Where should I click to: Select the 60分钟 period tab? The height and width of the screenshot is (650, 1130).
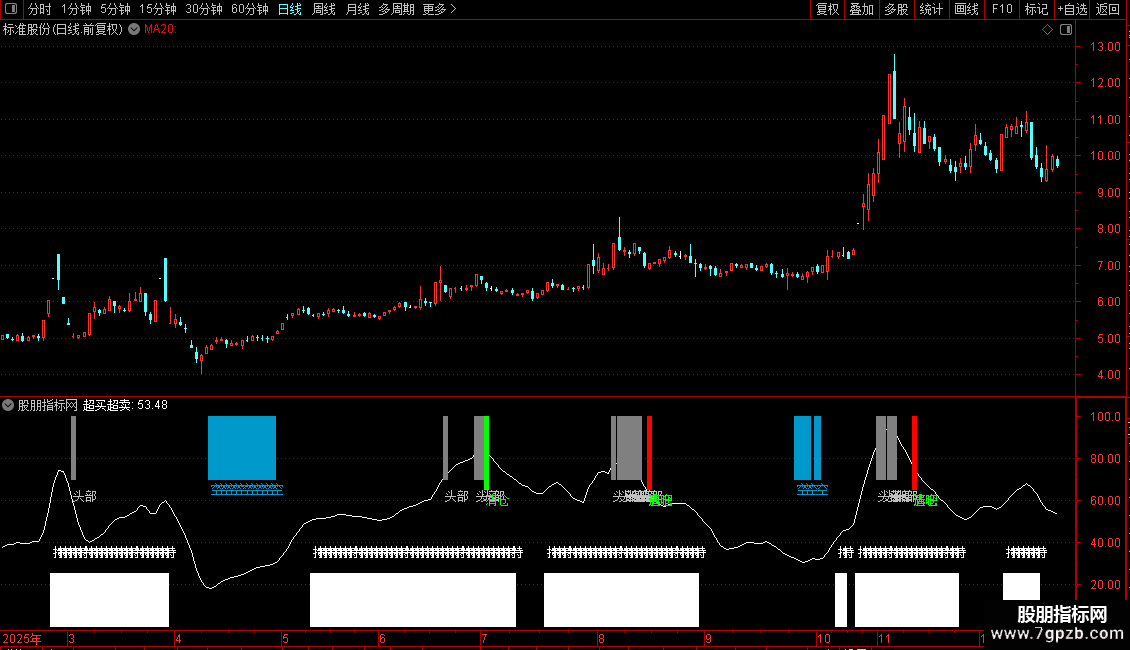point(250,9)
